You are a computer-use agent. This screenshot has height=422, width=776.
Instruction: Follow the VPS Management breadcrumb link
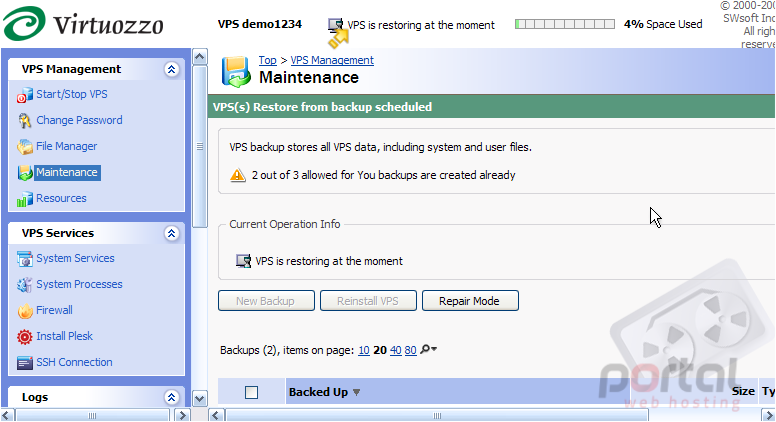pos(332,60)
